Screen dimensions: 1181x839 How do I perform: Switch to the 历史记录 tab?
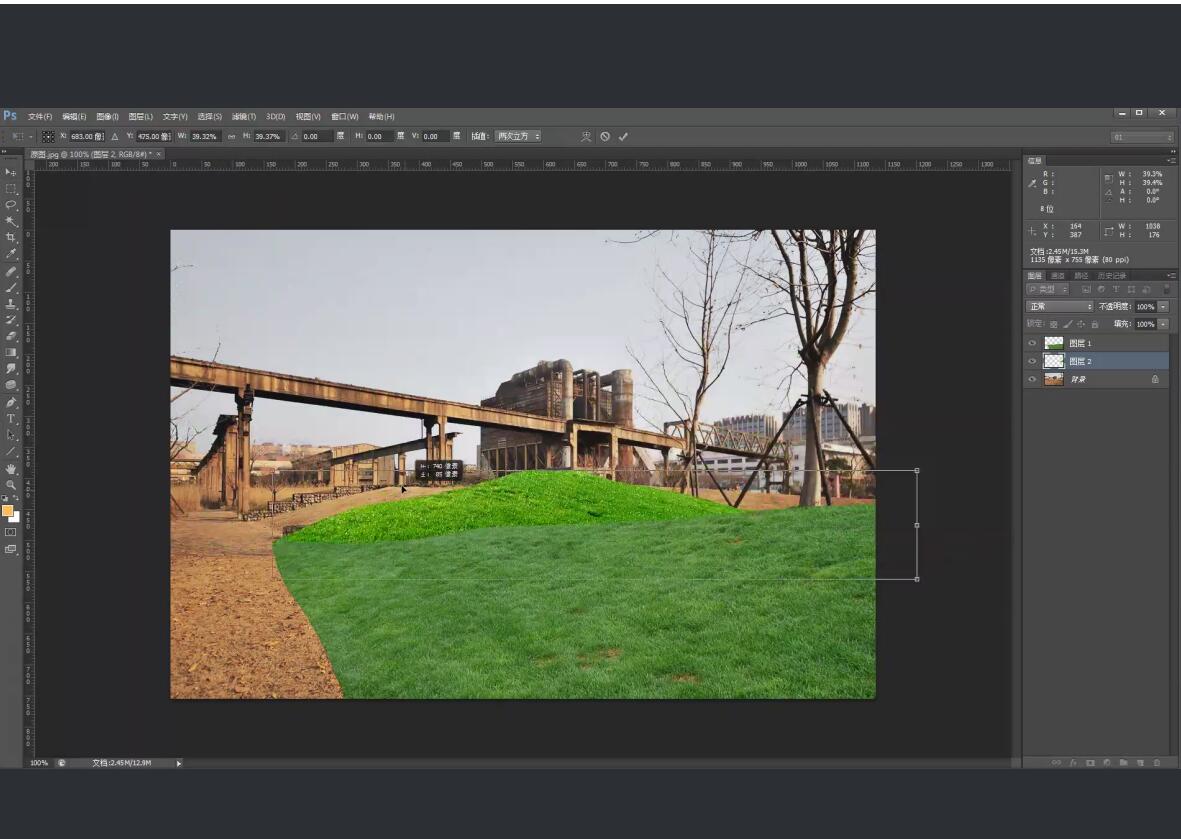coord(1111,275)
